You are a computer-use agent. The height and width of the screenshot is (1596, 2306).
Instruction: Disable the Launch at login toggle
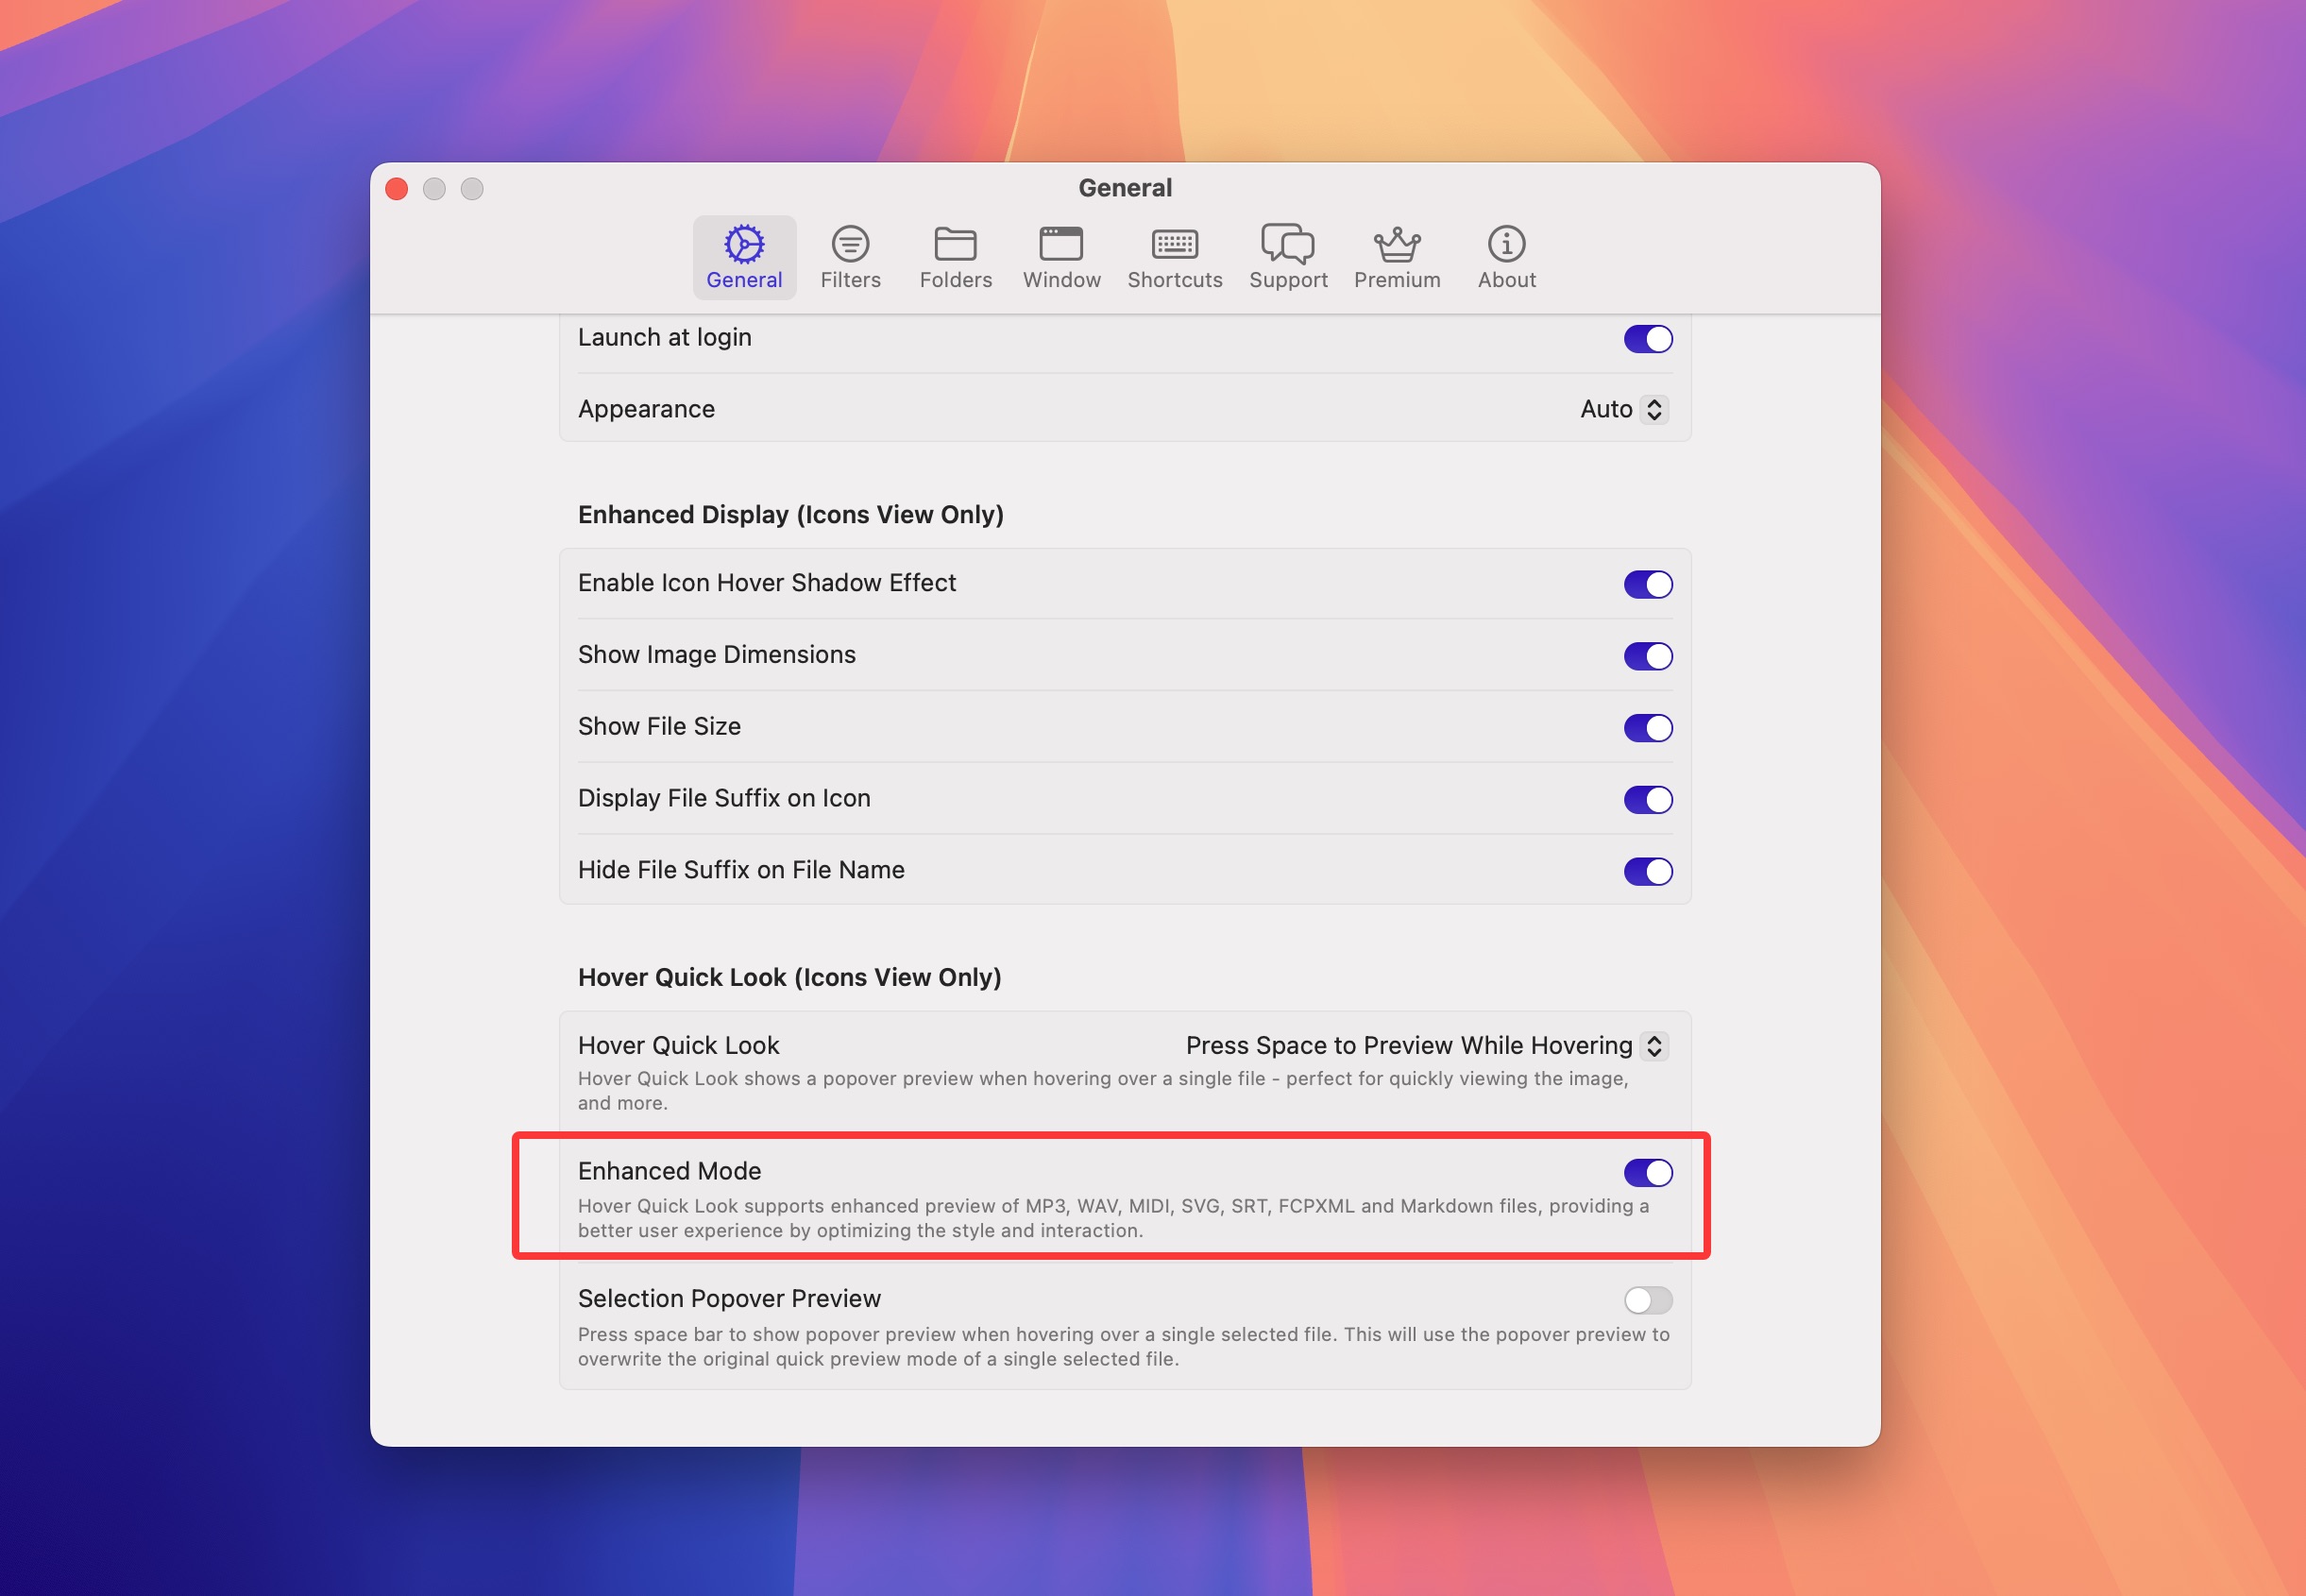coord(1647,339)
